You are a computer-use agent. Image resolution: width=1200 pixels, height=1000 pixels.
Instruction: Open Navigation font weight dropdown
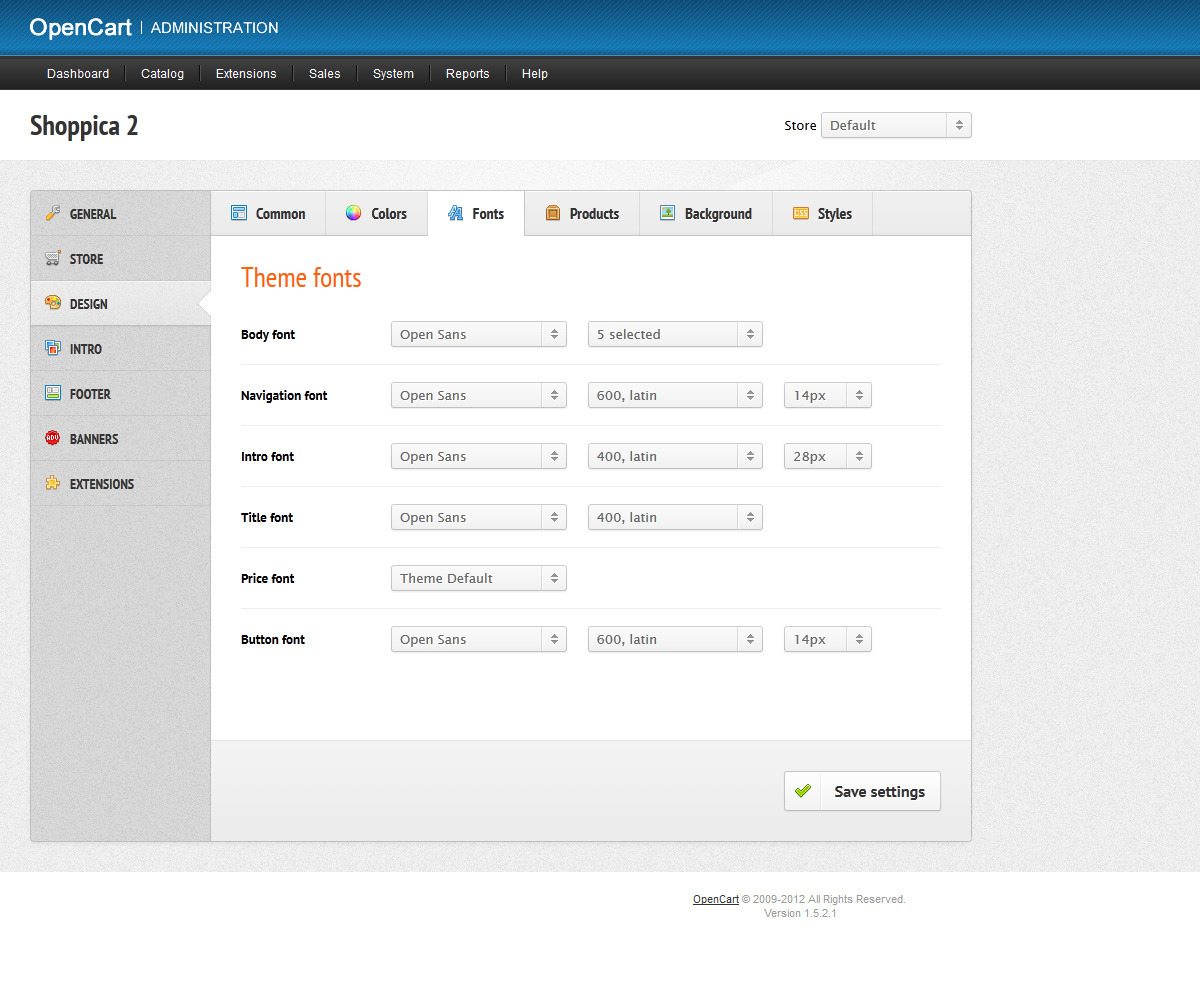pyautogui.click(x=675, y=395)
